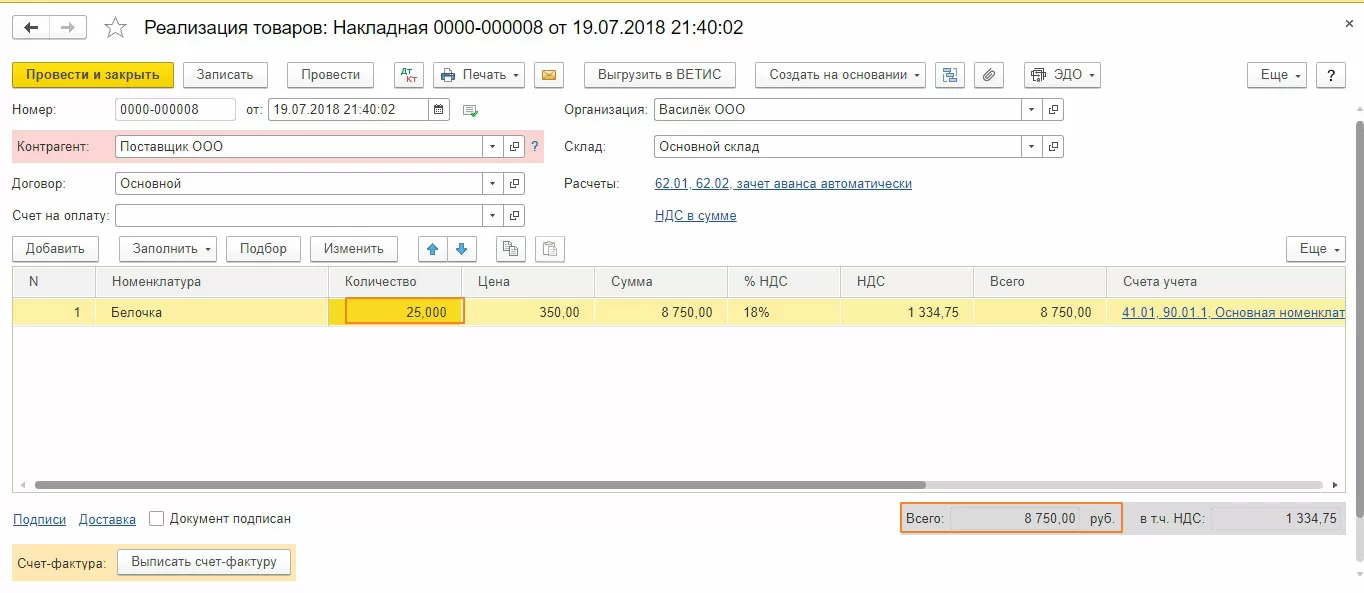Open the 62.01, 62.02 settlements link
This screenshot has height=593, width=1364.
783,184
